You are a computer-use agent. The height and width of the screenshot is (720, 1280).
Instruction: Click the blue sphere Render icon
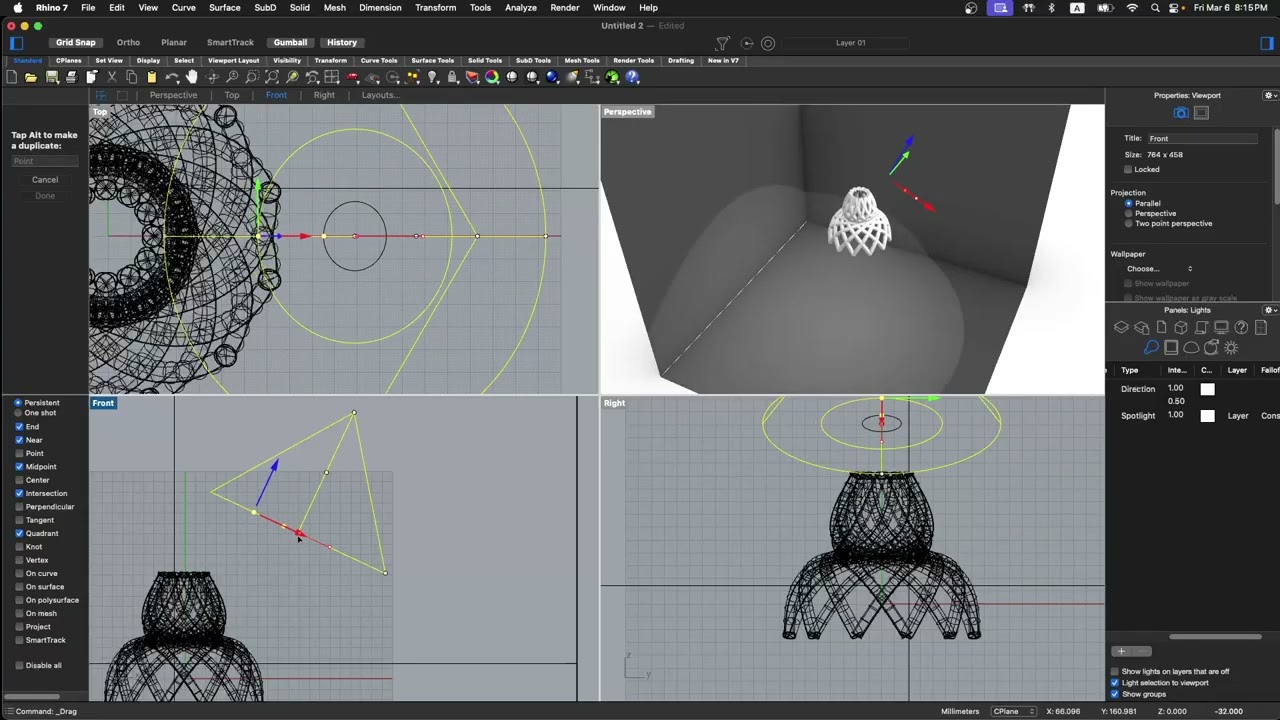552,77
